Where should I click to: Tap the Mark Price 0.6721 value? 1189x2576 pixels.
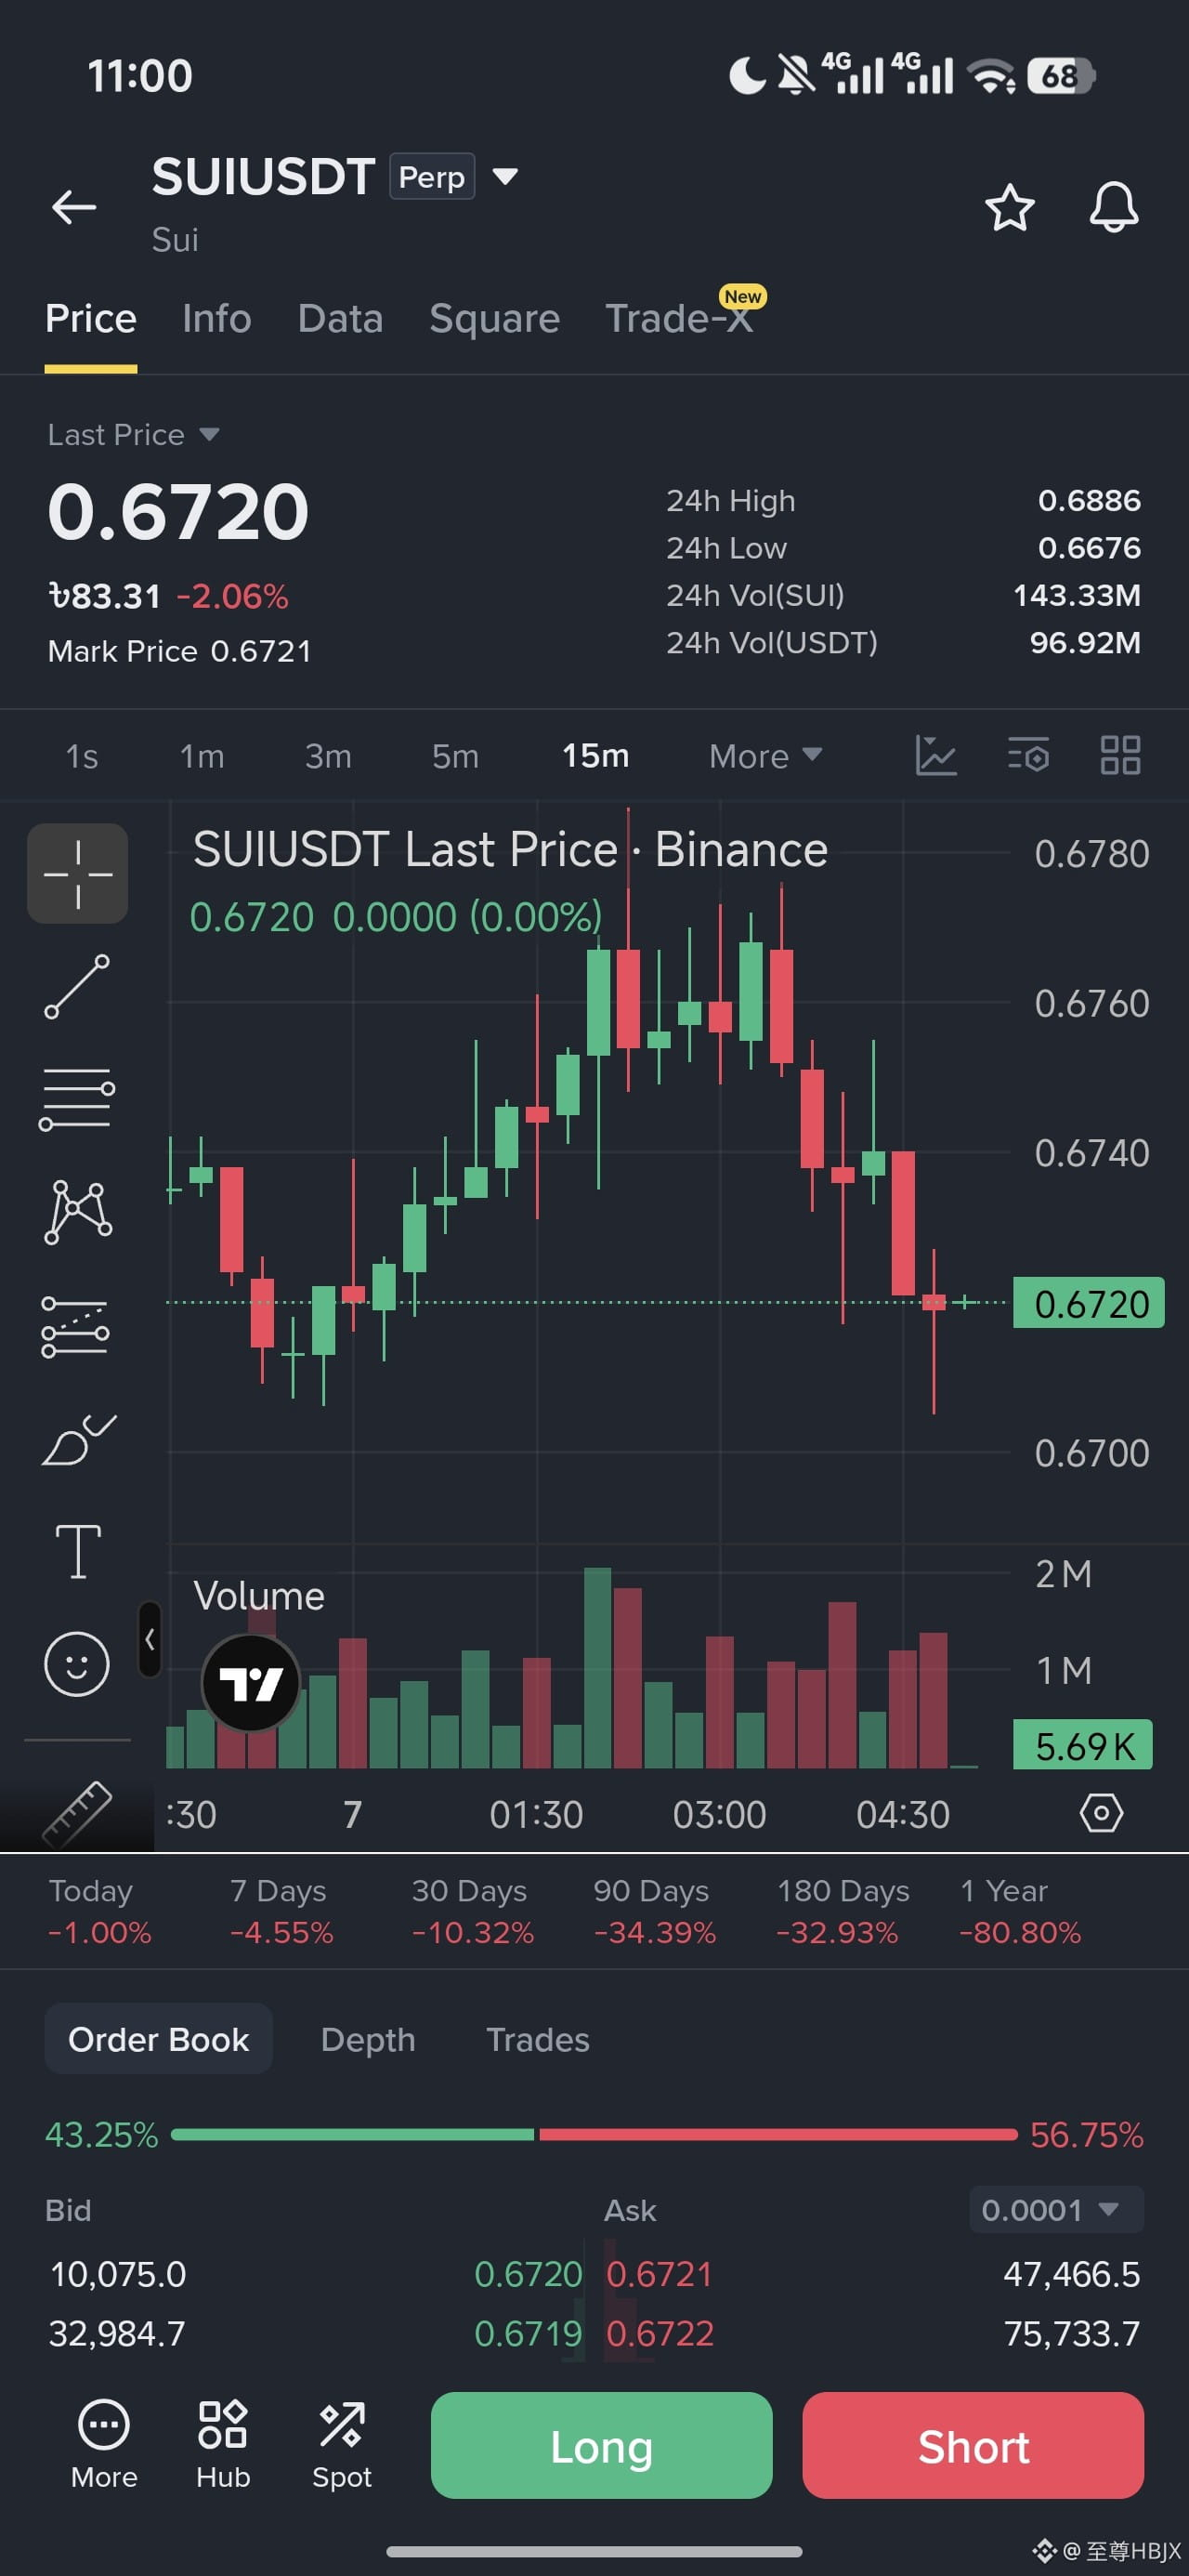[x=261, y=651]
